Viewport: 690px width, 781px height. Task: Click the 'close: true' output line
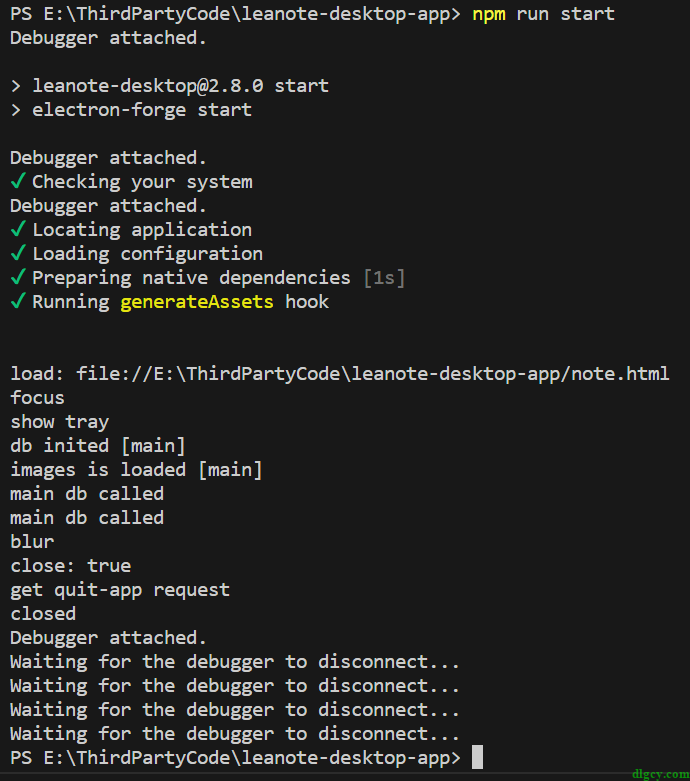point(71,566)
